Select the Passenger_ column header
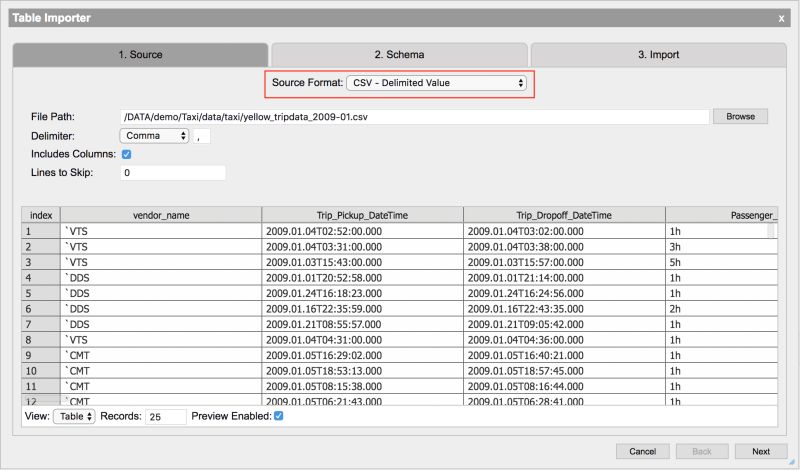The width and height of the screenshot is (800, 470). [722, 215]
